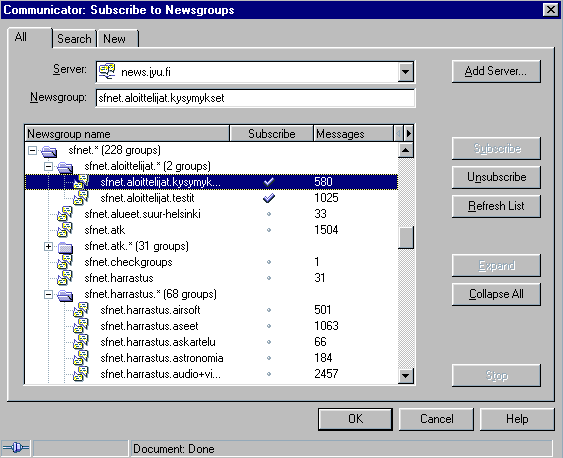Click the sfnet.checkgroups newsgroup icon

65,262
